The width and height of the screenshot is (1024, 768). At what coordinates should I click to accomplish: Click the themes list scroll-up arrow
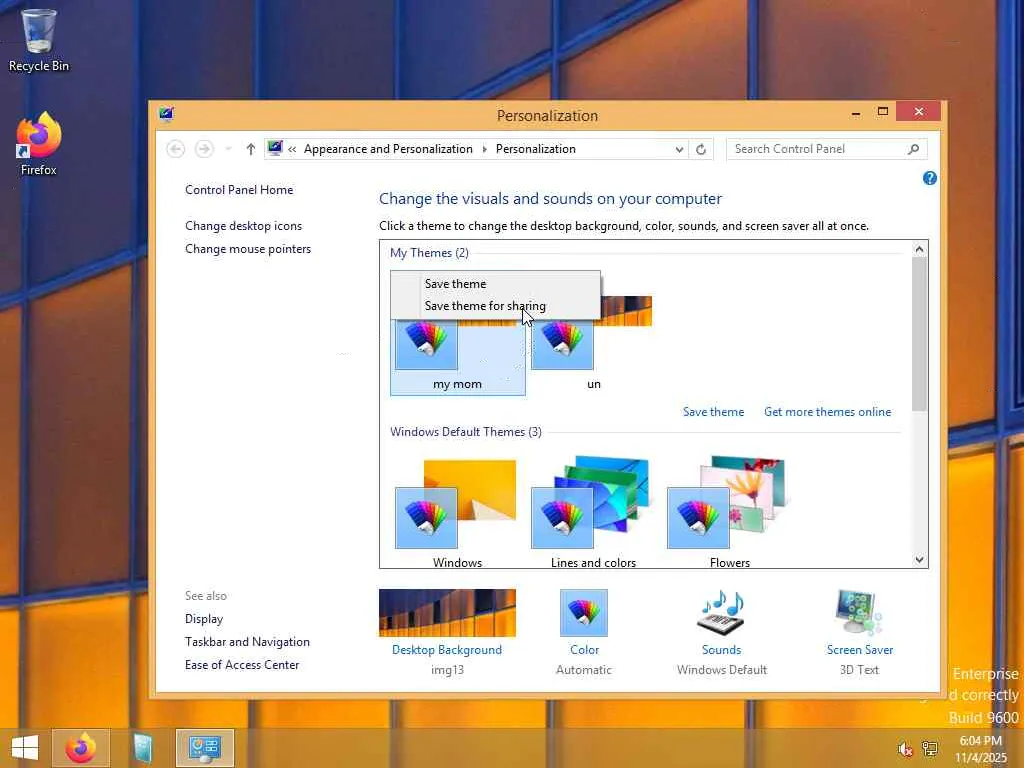tap(920, 249)
